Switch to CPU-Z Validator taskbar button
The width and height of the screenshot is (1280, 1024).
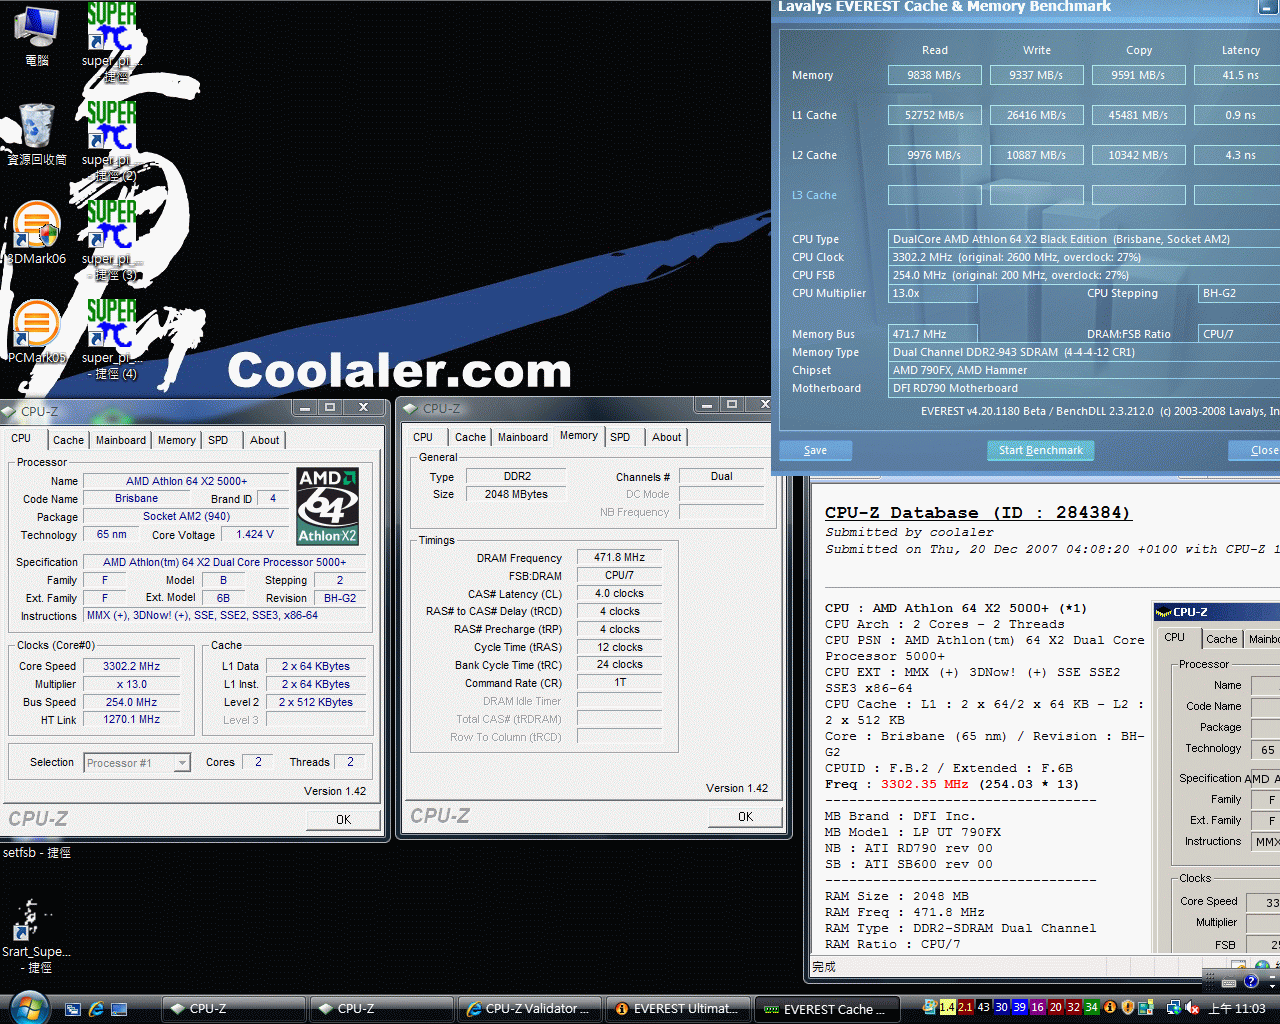pos(530,1009)
